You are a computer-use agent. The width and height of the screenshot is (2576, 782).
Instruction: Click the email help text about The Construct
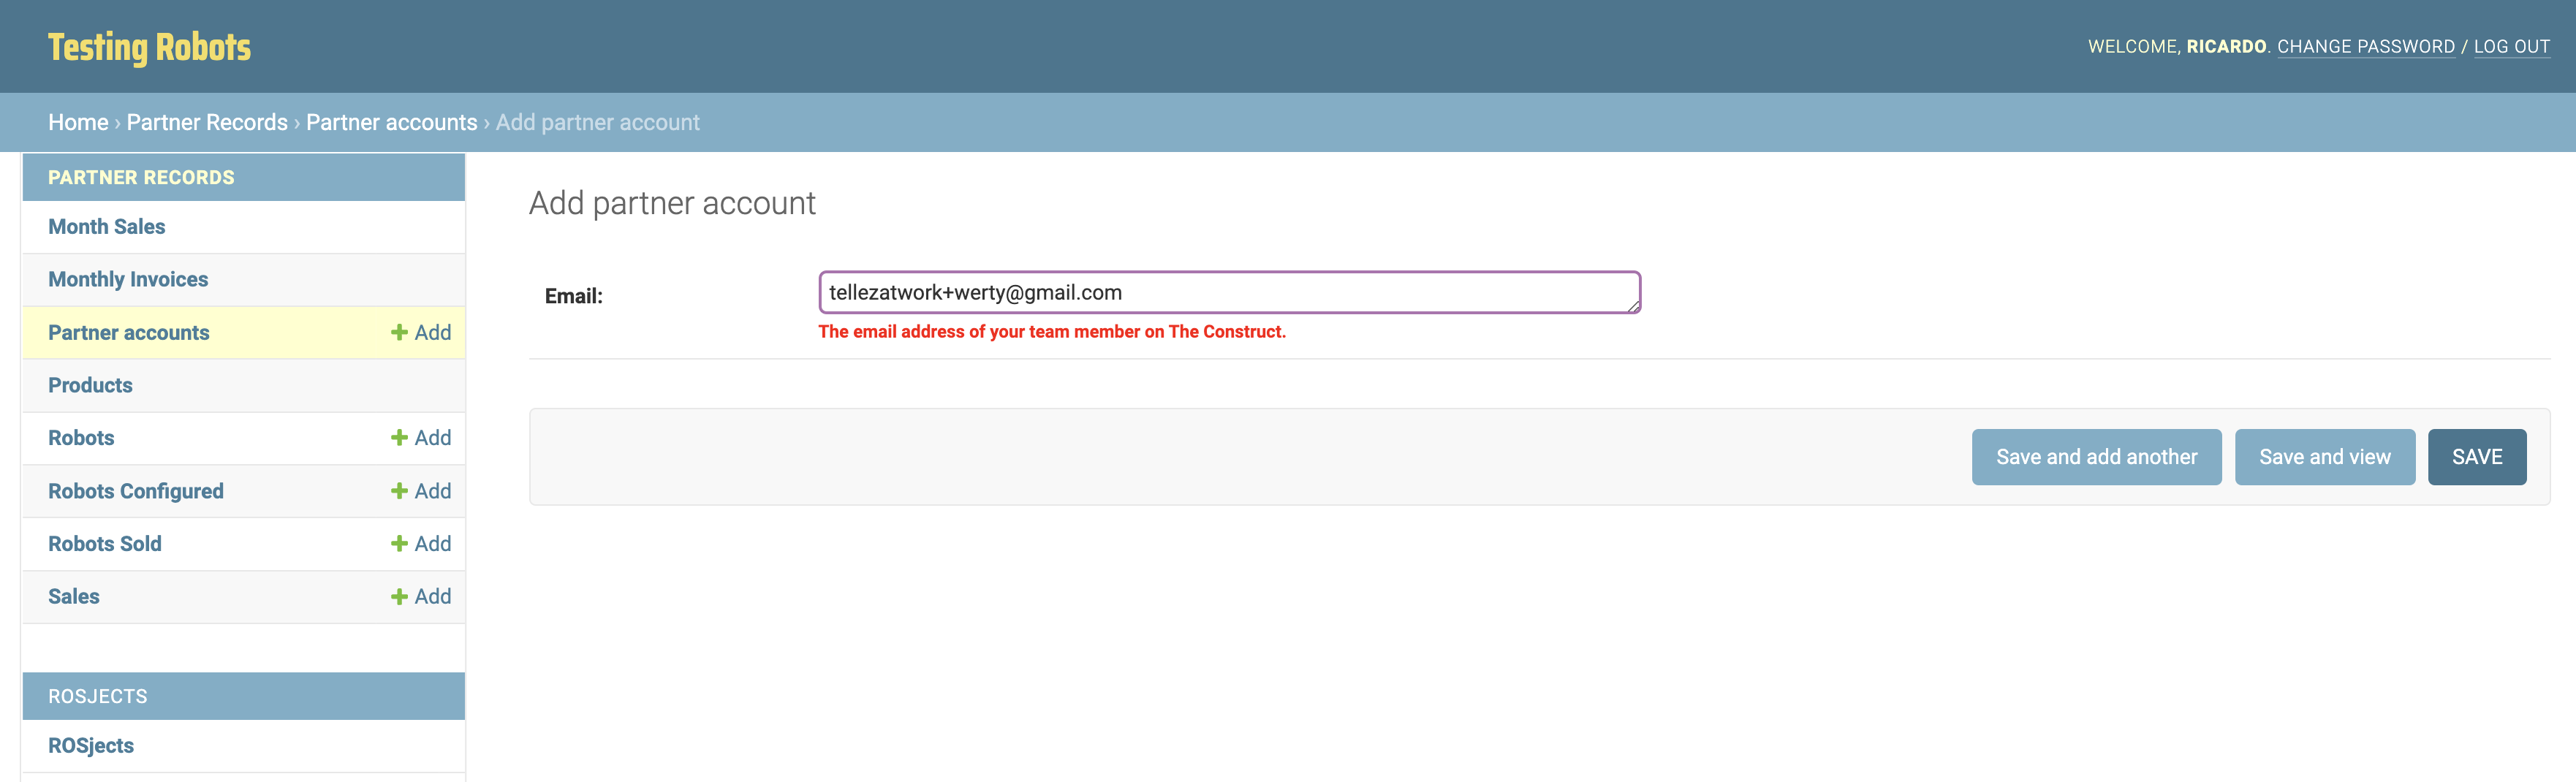point(1052,332)
